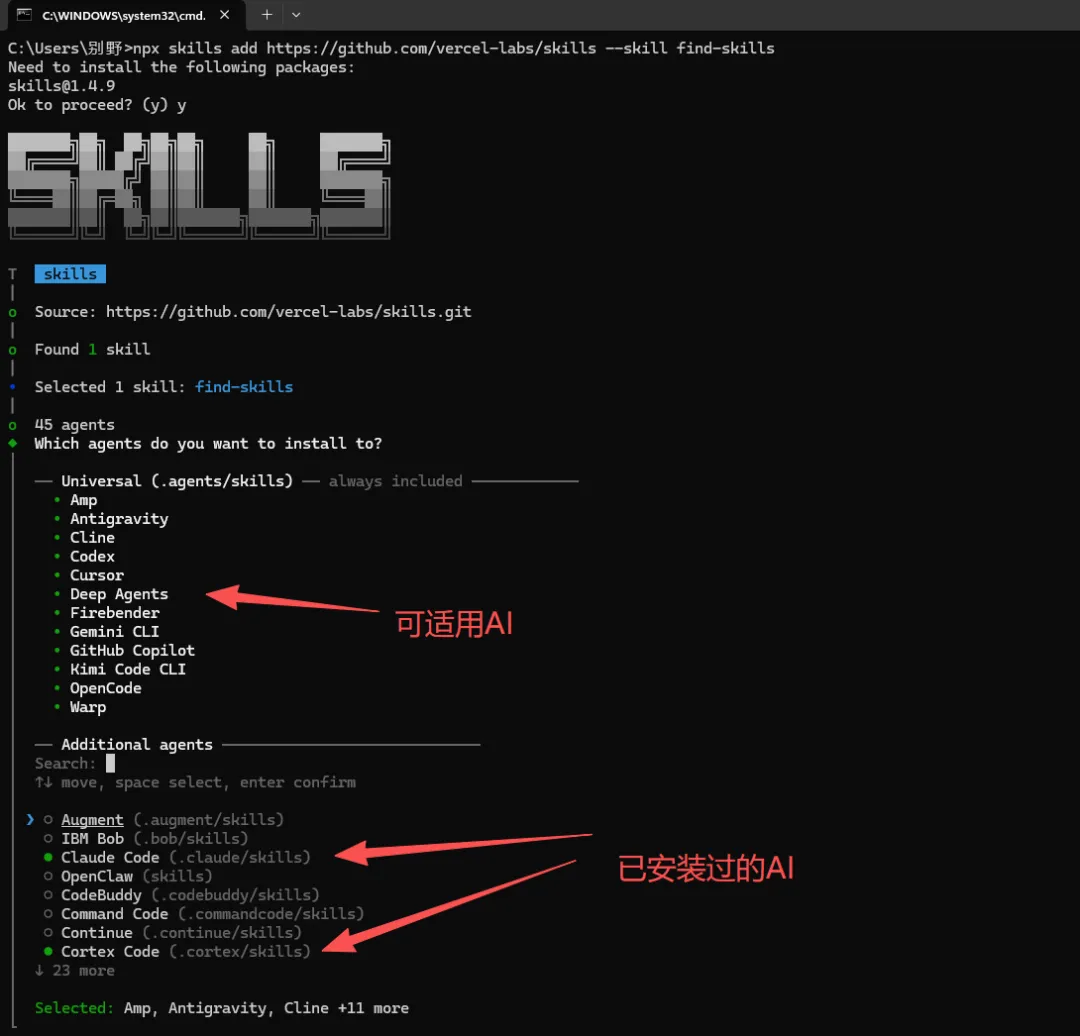The height and width of the screenshot is (1036, 1080).
Task: Click the 'Firebender' universal agent entry
Action: pyautogui.click(x=115, y=613)
